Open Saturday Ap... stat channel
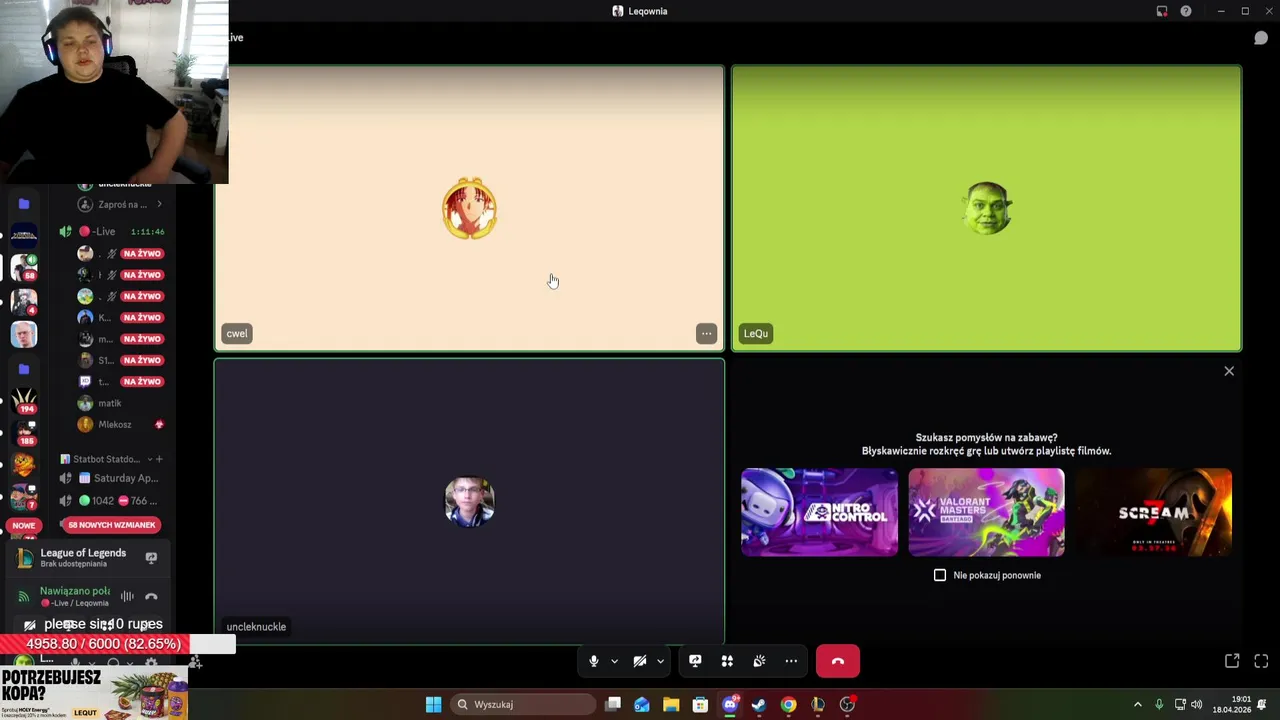The width and height of the screenshot is (1280, 720). point(112,478)
